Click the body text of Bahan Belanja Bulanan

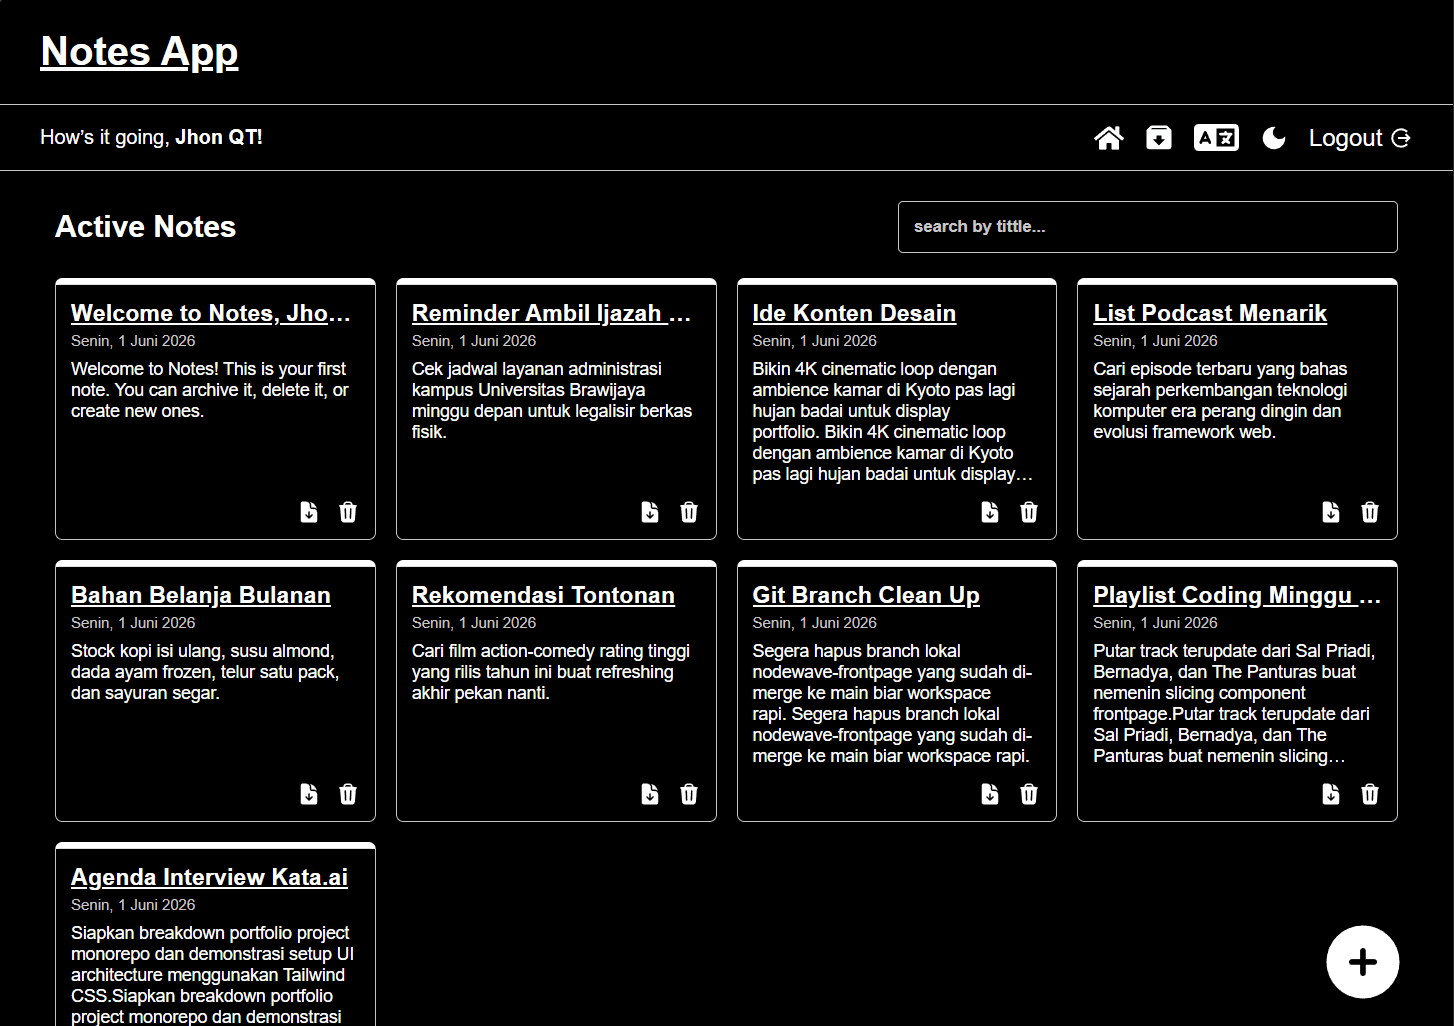[x=205, y=672]
